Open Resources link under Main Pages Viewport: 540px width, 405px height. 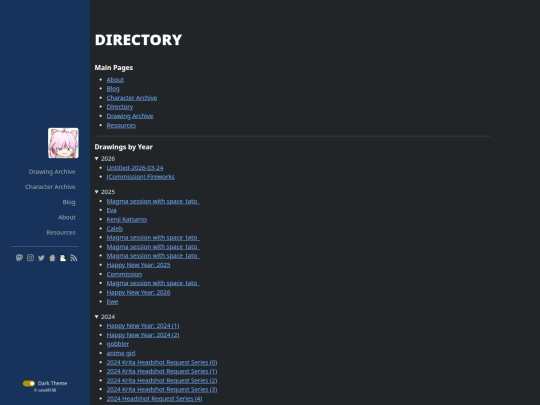click(121, 125)
